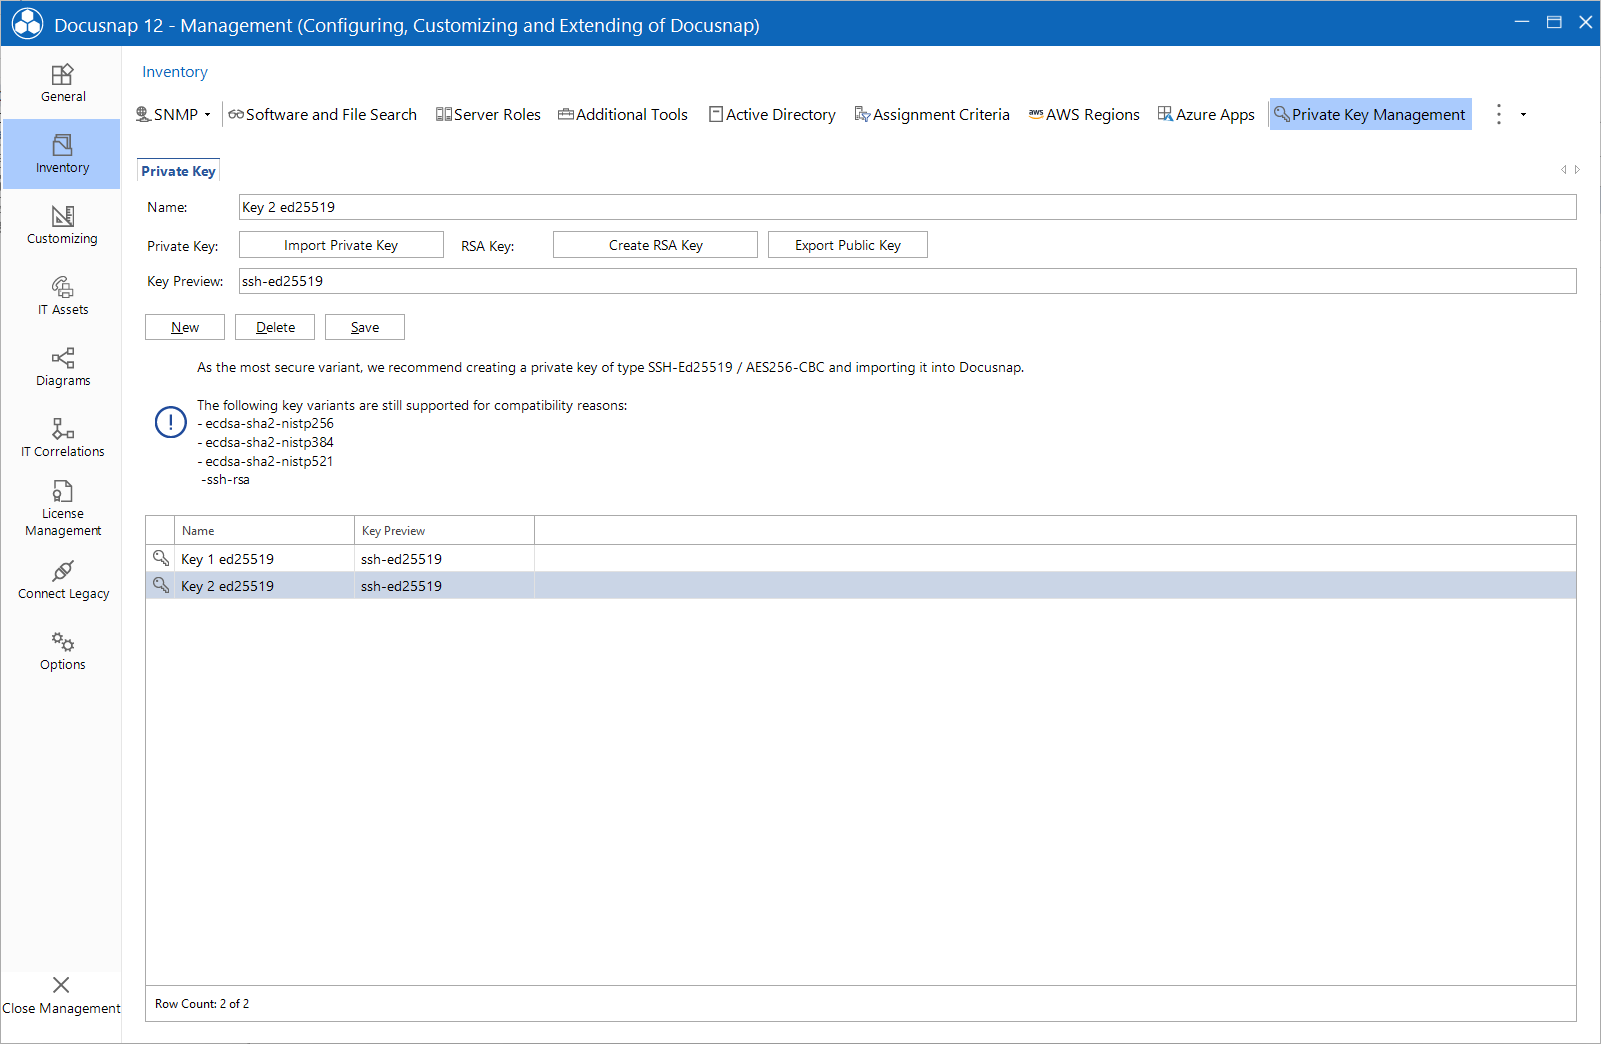1601x1044 pixels.
Task: Select the Inventory sidebar icon
Action: coord(62,154)
